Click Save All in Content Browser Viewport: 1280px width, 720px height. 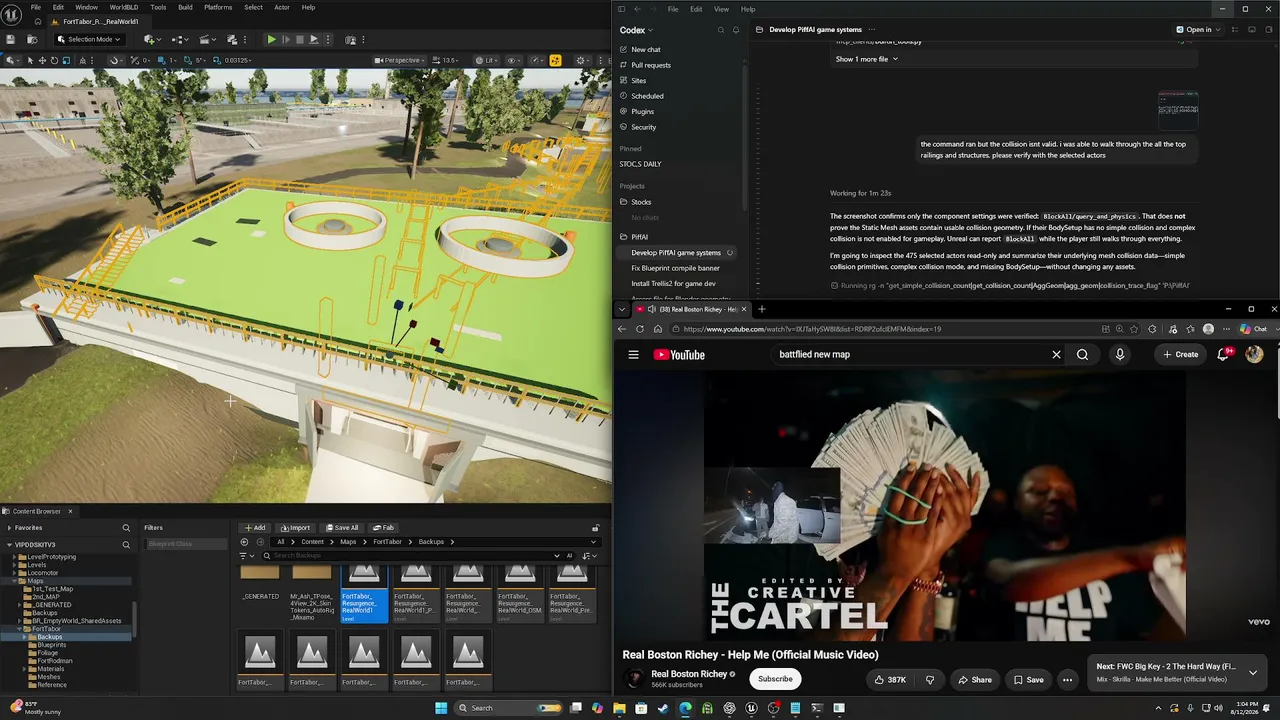coord(342,528)
